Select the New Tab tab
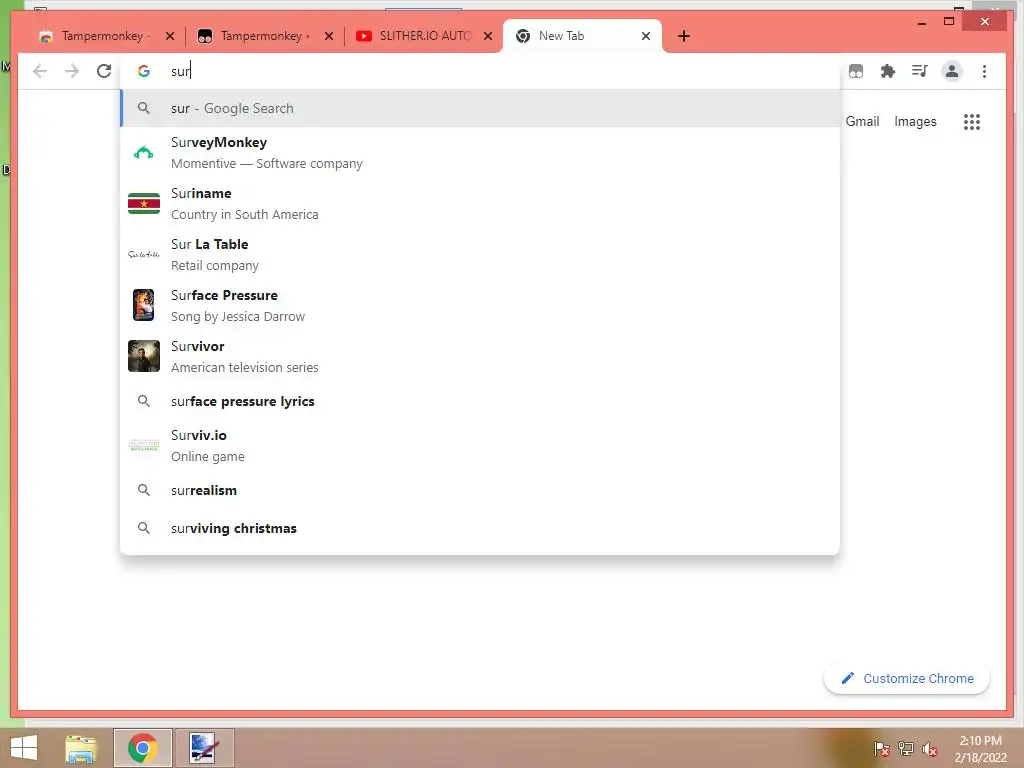Viewport: 1024px width, 768px height. [x=581, y=36]
